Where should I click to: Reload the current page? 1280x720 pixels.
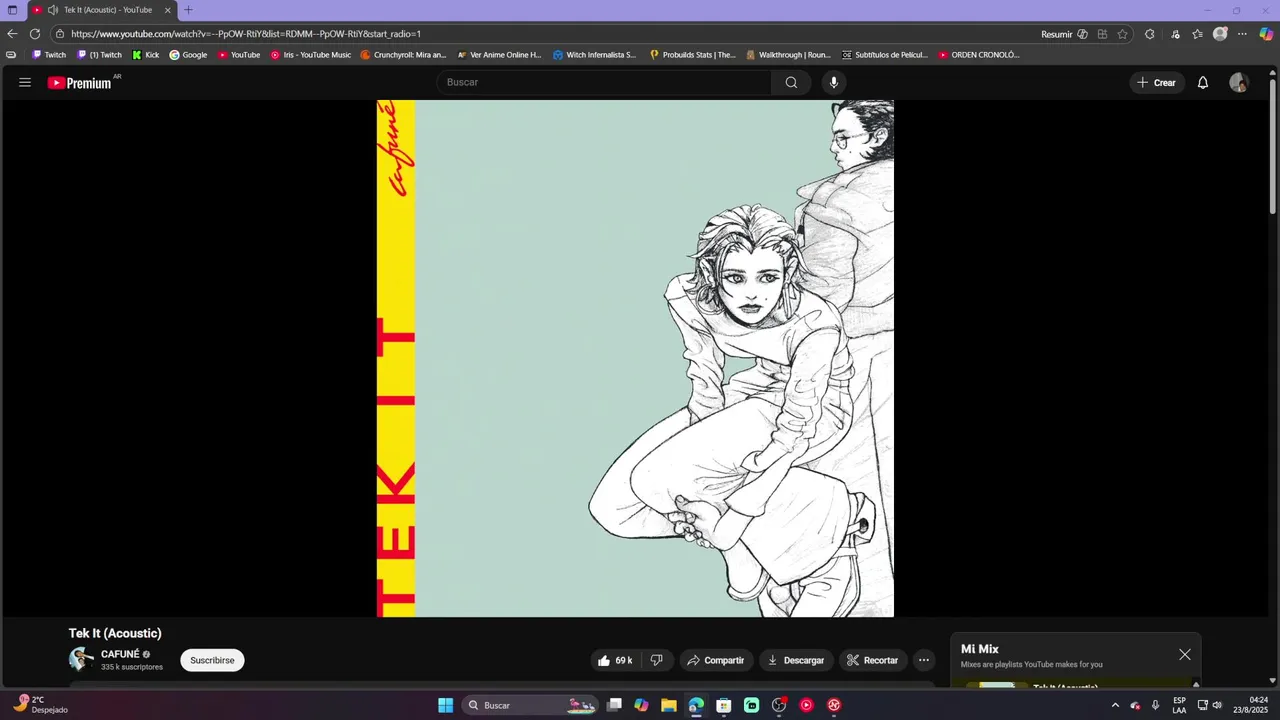click(x=35, y=33)
